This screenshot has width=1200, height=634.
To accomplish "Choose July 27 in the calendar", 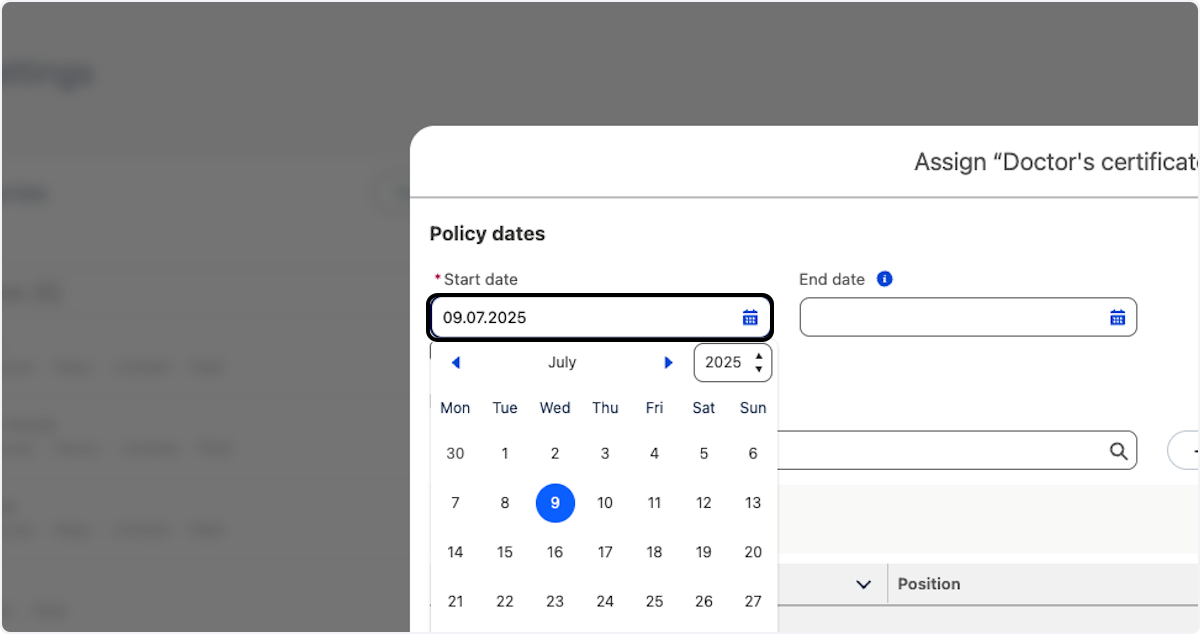I will (x=753, y=602).
